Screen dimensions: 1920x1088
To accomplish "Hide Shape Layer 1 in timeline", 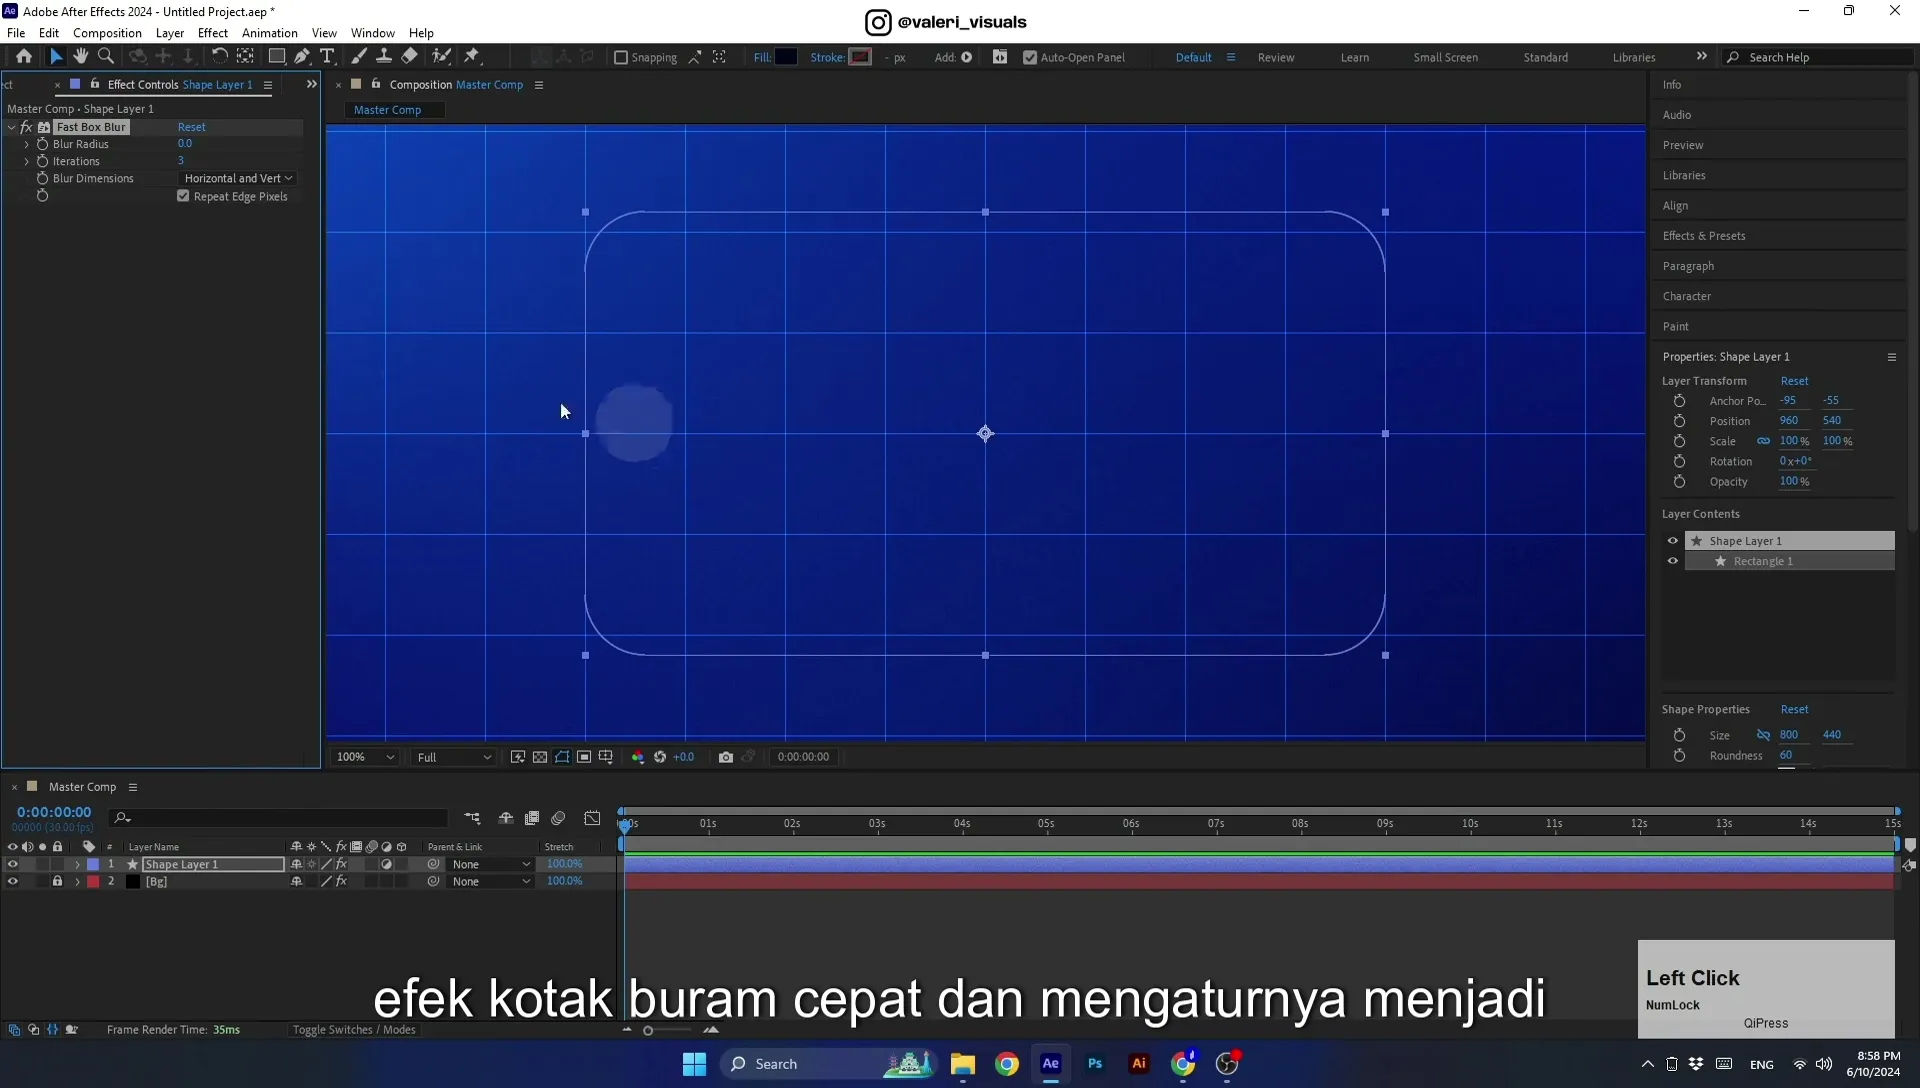I will coord(12,864).
